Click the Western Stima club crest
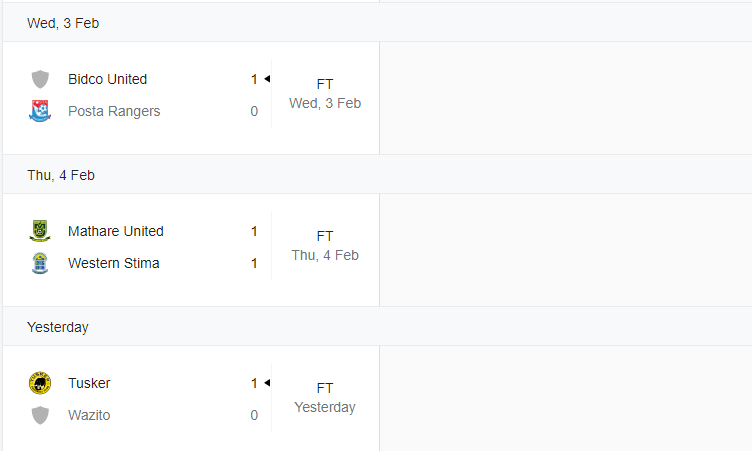The image size is (752, 451). click(40, 263)
